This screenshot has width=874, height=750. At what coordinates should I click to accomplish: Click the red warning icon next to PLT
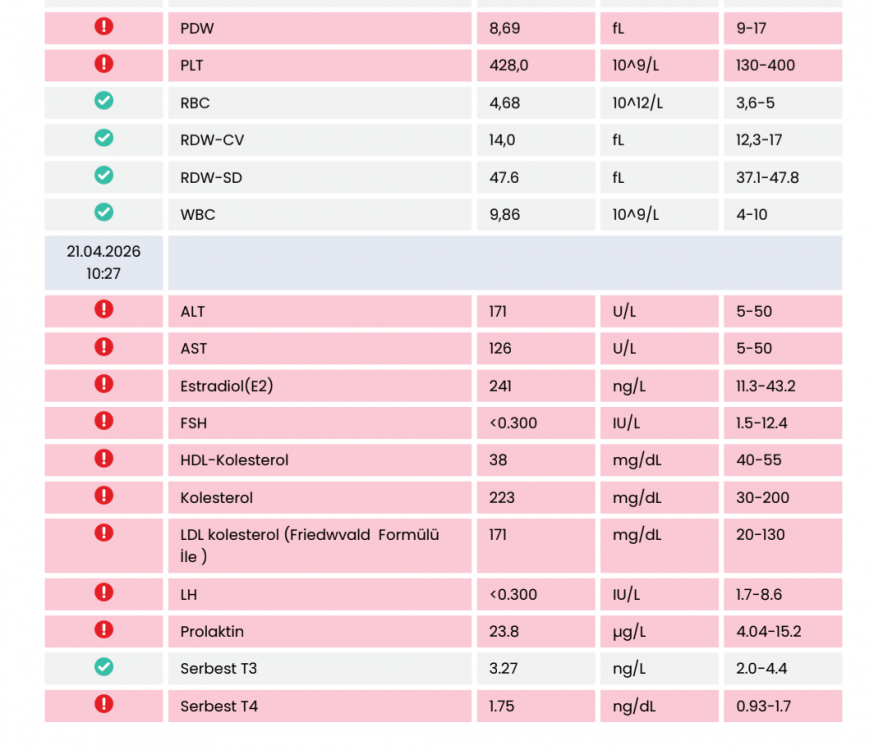(104, 64)
